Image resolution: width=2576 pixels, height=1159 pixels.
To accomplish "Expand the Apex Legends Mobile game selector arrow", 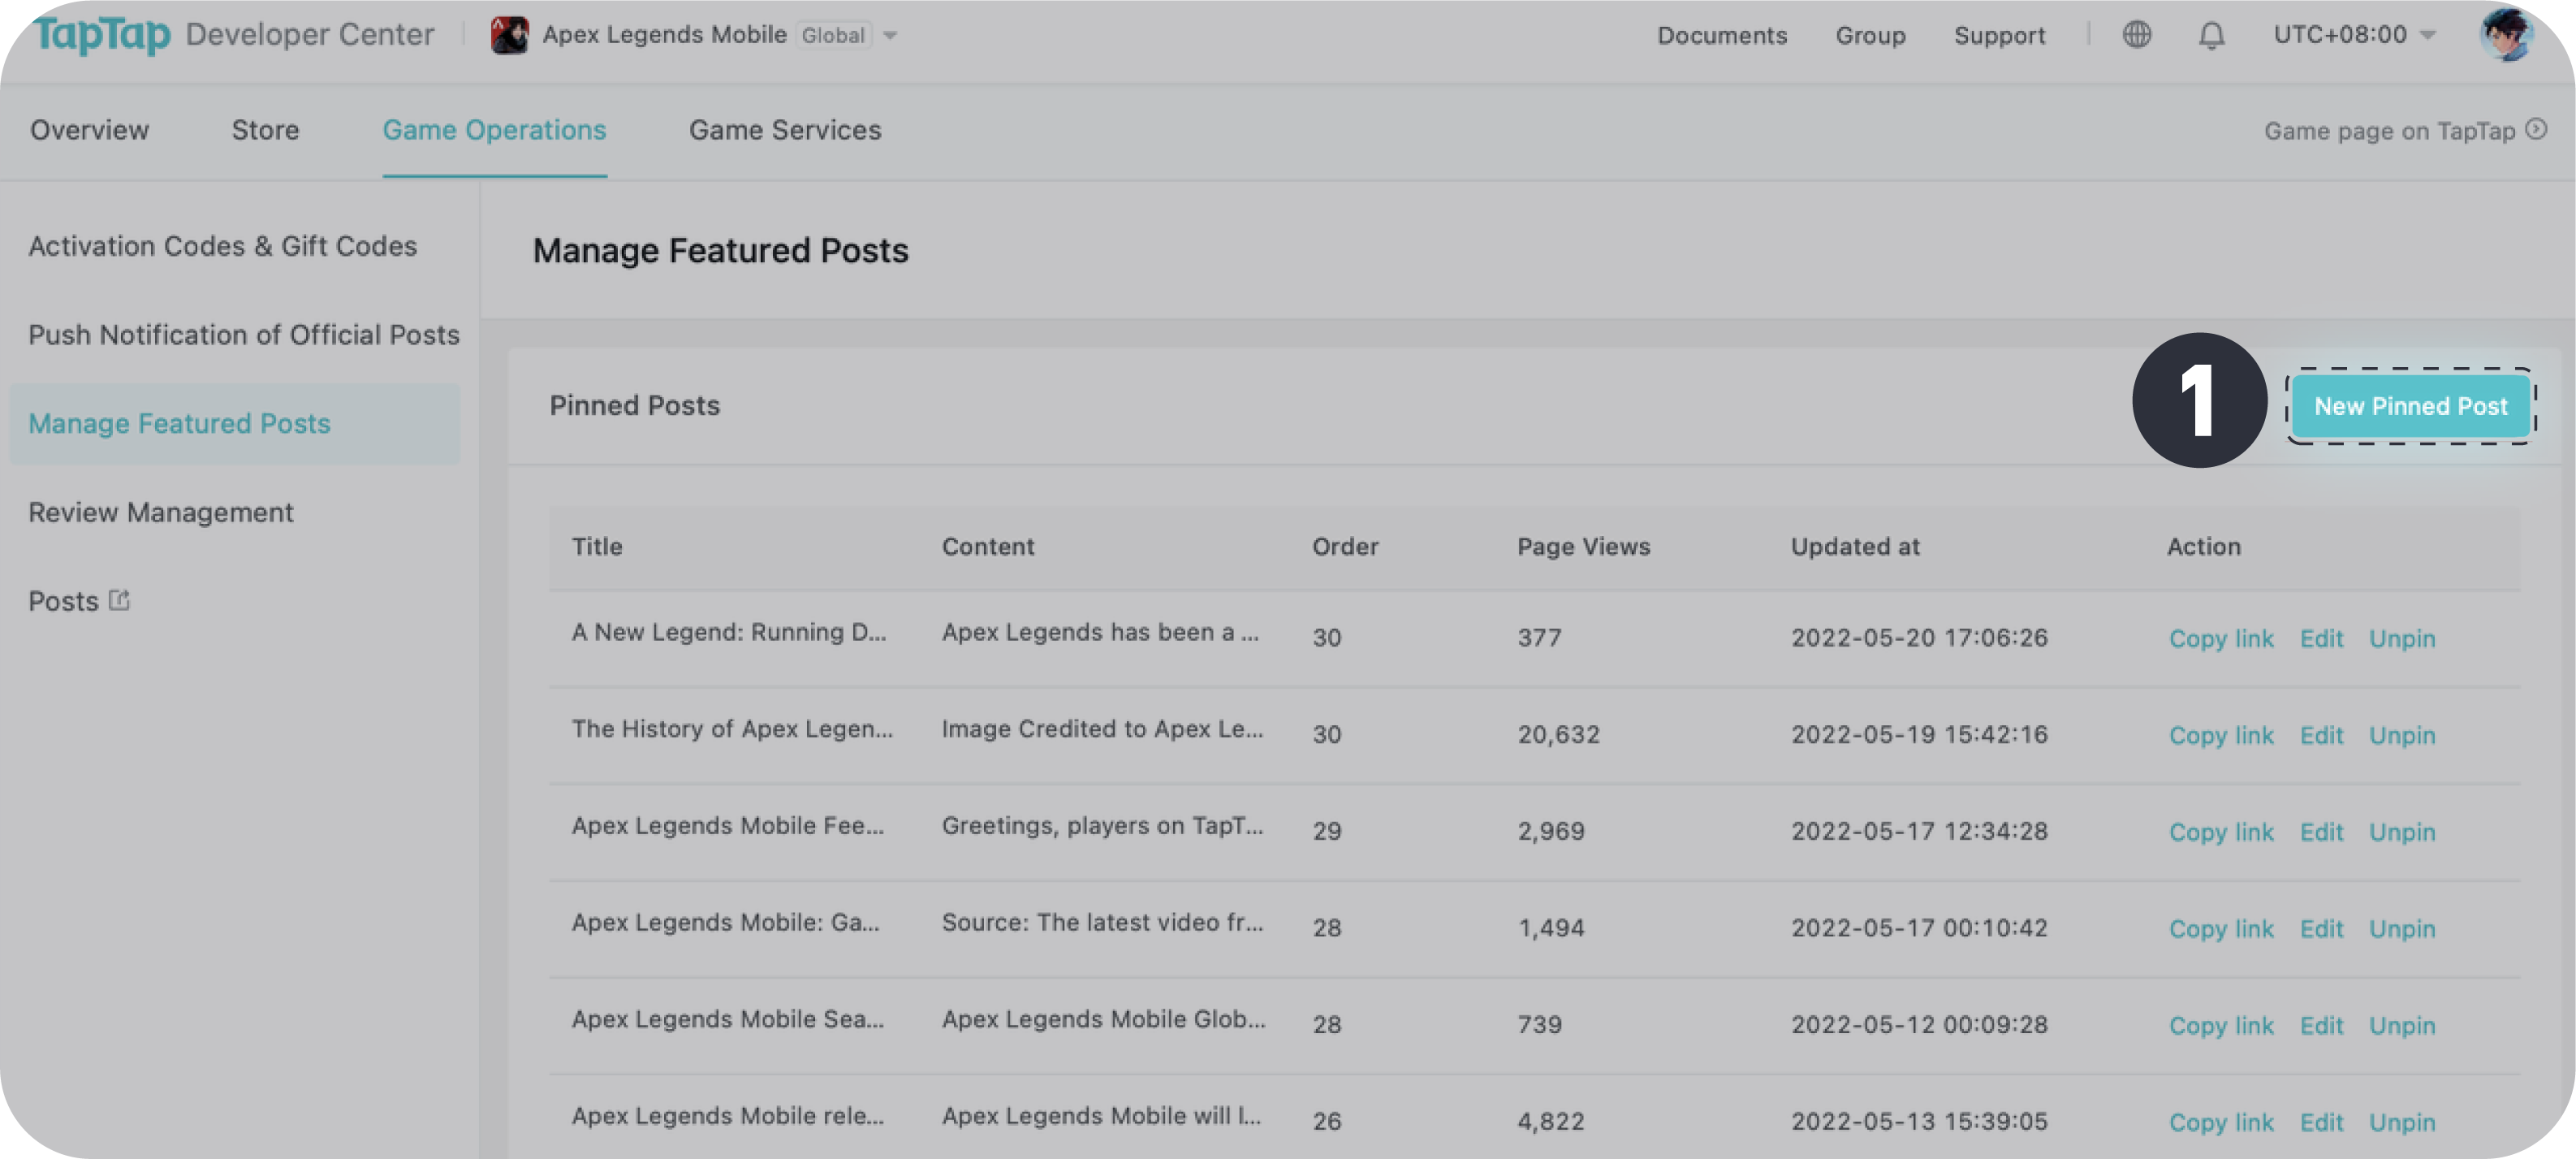I will (890, 36).
